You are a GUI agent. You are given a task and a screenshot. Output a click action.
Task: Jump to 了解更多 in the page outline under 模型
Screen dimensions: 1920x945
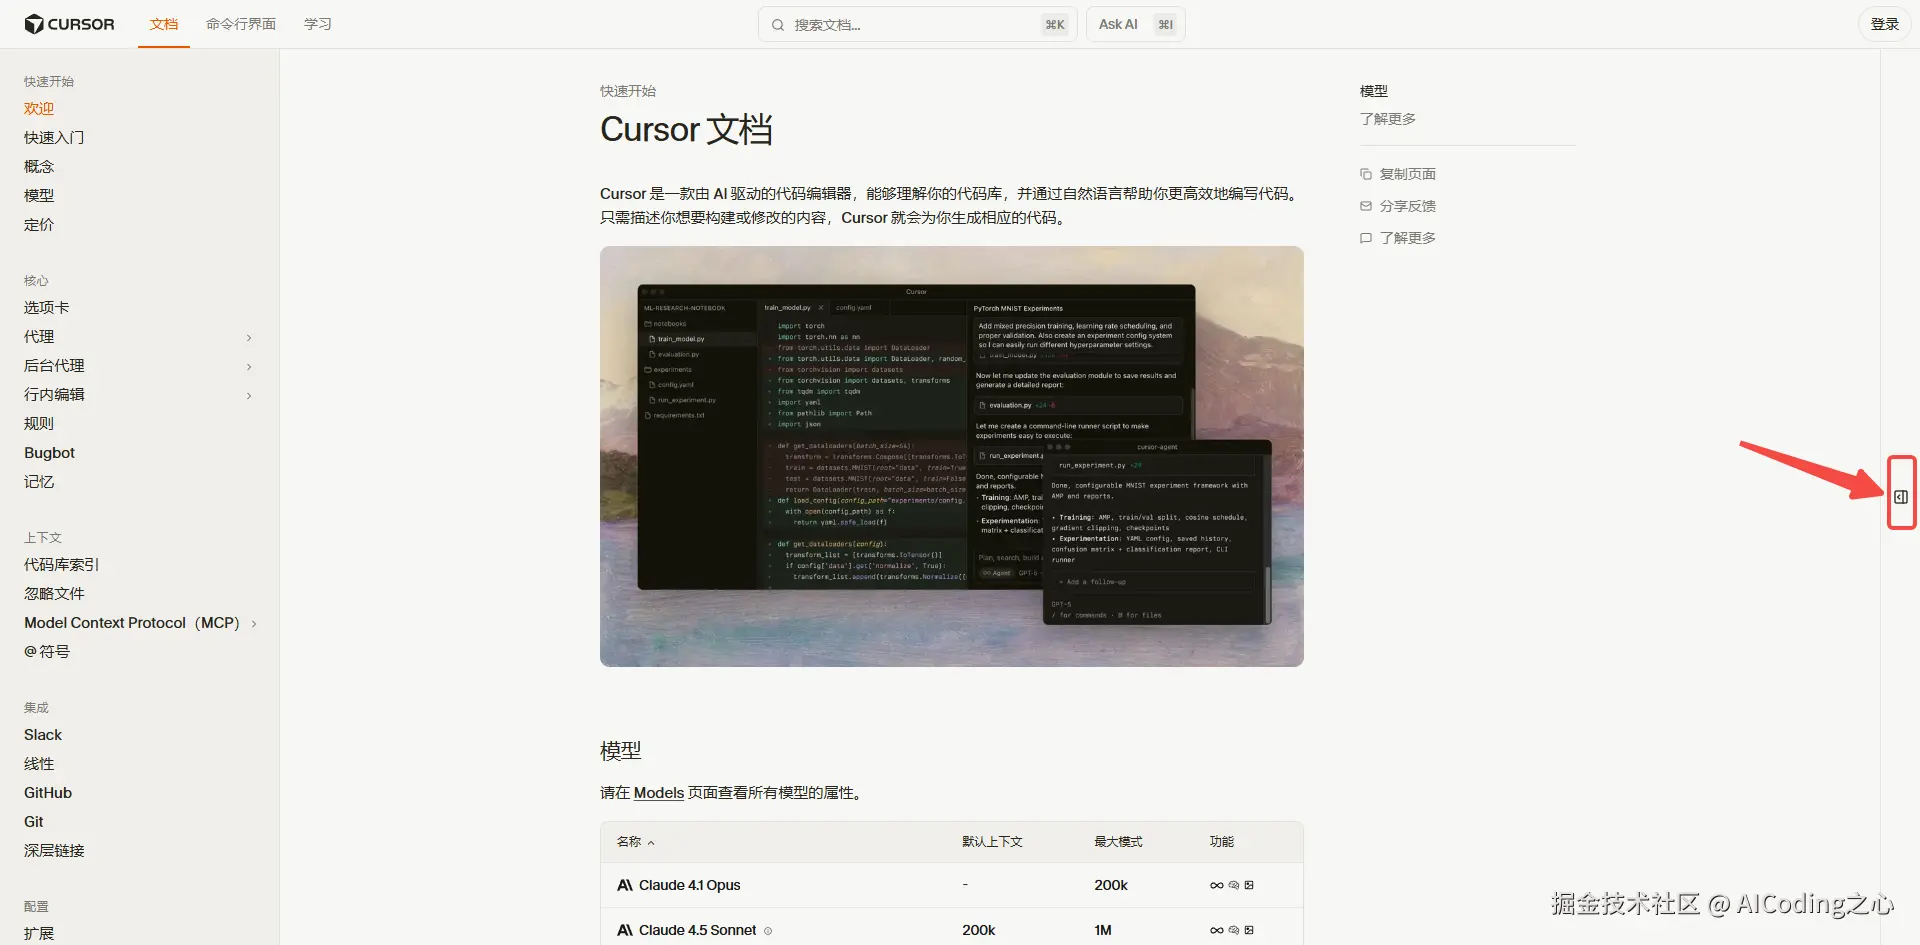click(x=1388, y=119)
